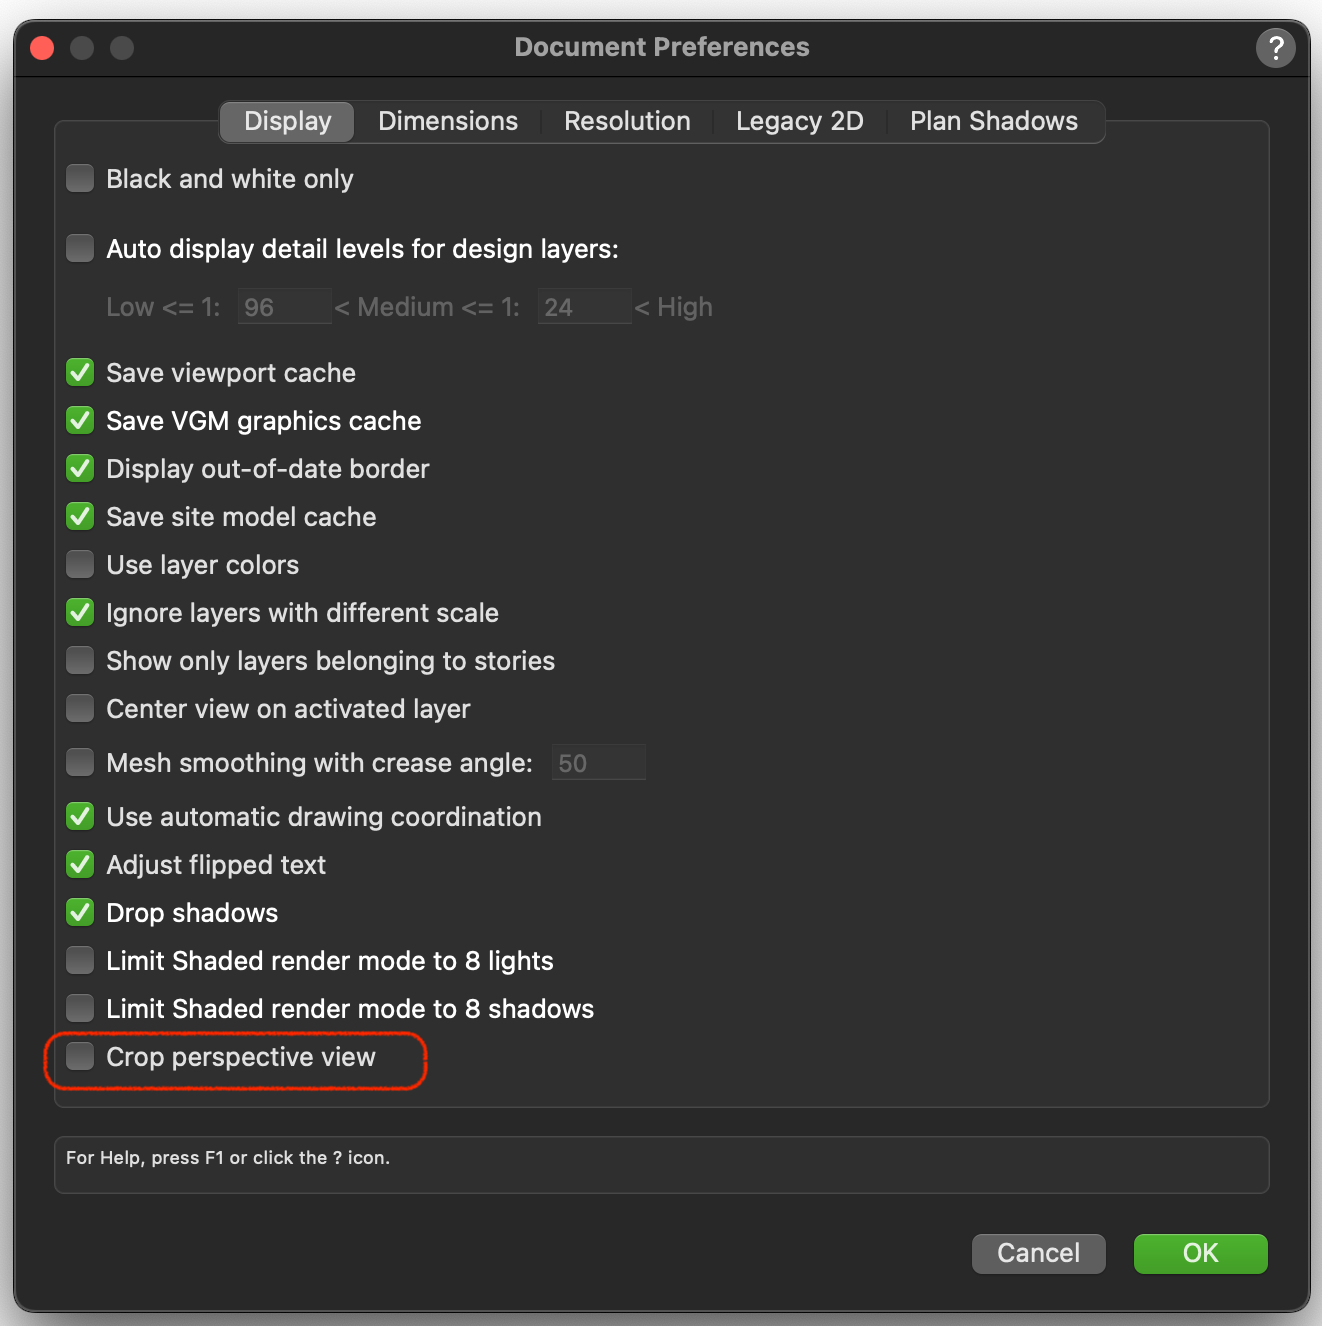The width and height of the screenshot is (1322, 1326).
Task: Enable Use layer colors option
Action: pos(80,565)
